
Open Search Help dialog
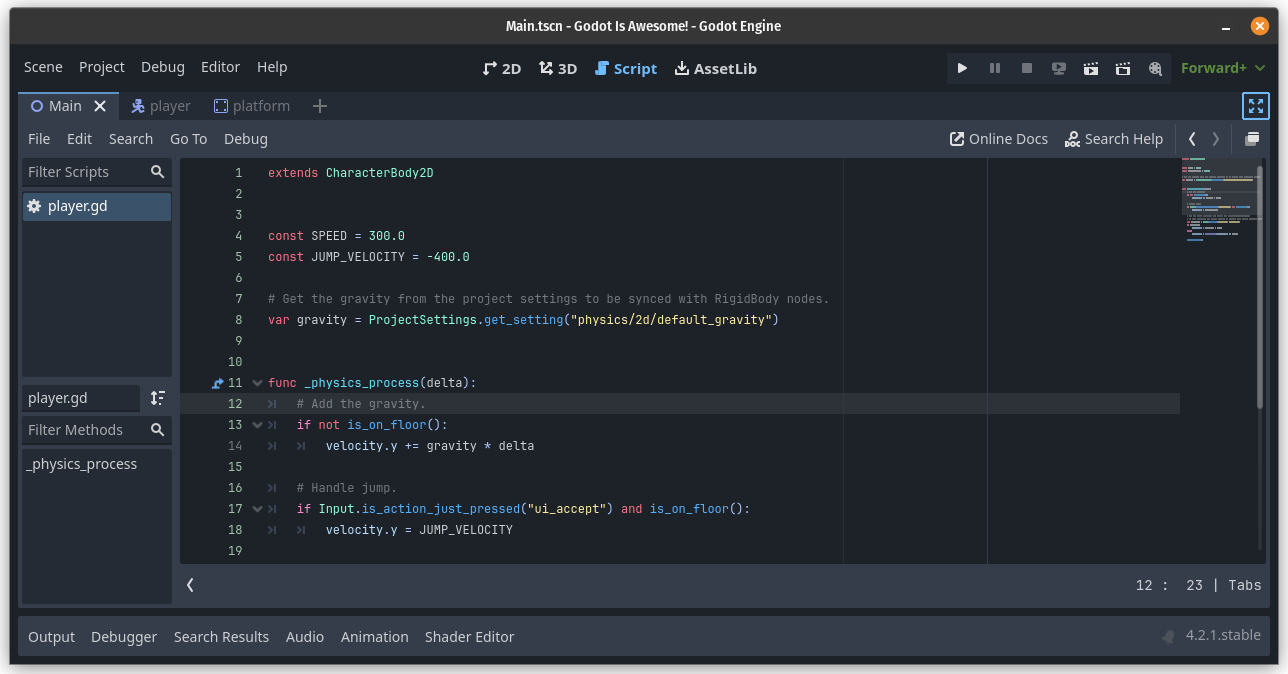pyautogui.click(x=1114, y=139)
